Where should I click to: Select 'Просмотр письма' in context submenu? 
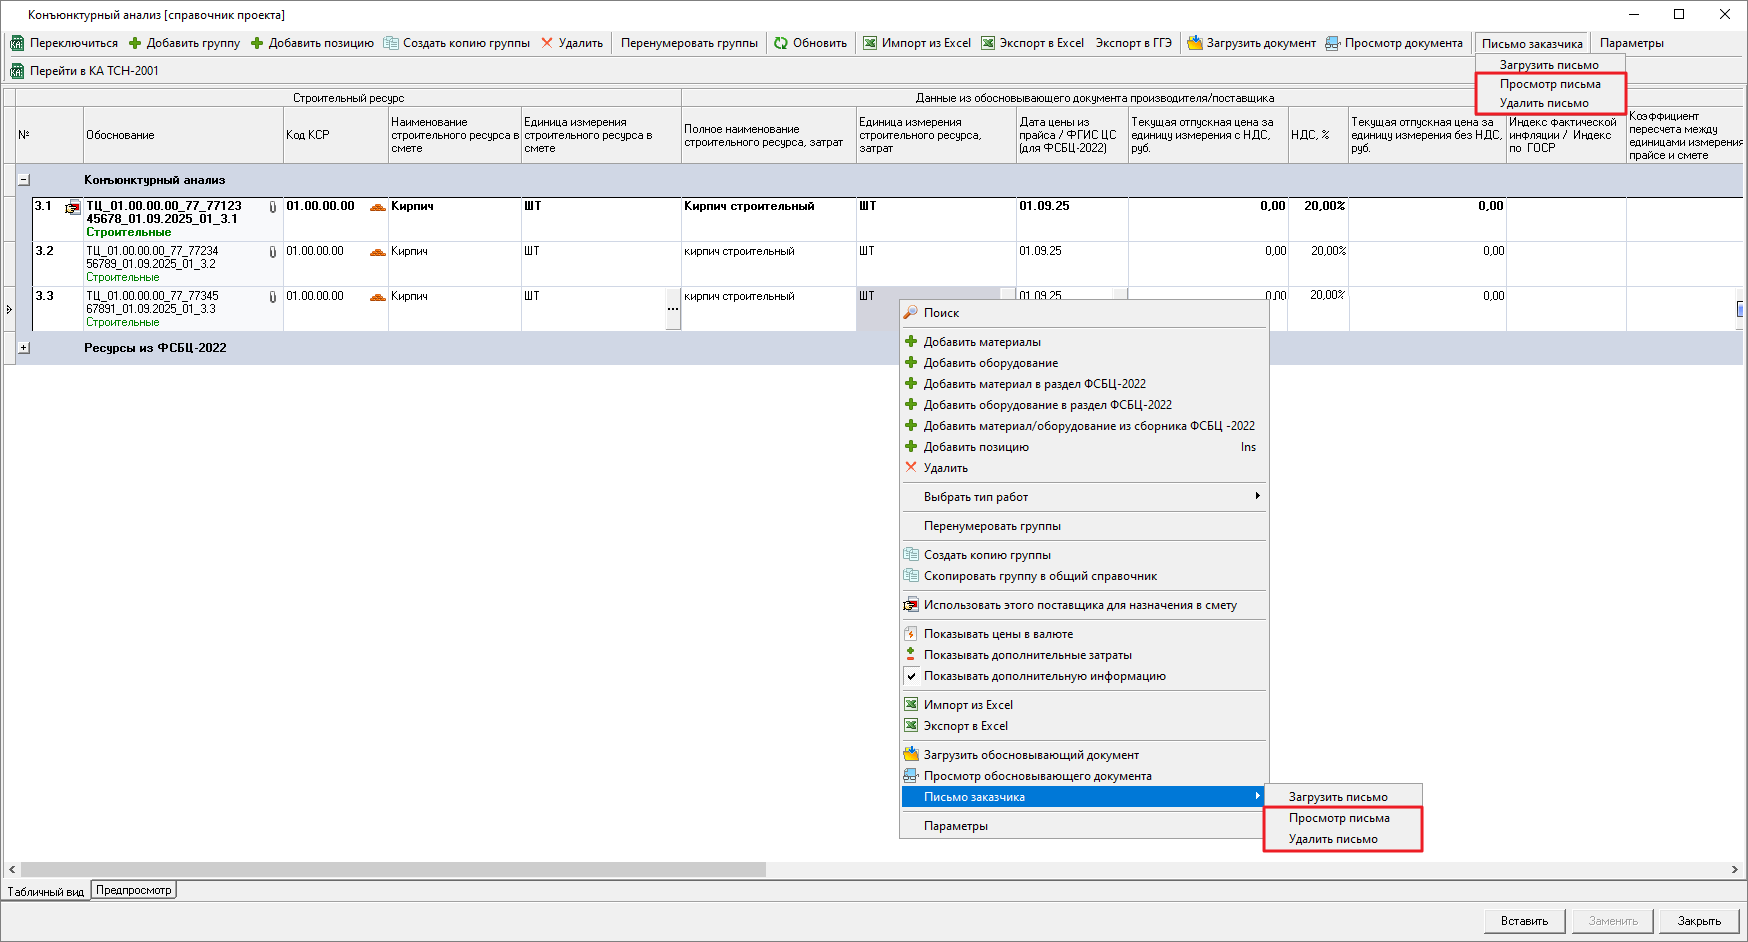click(x=1338, y=818)
